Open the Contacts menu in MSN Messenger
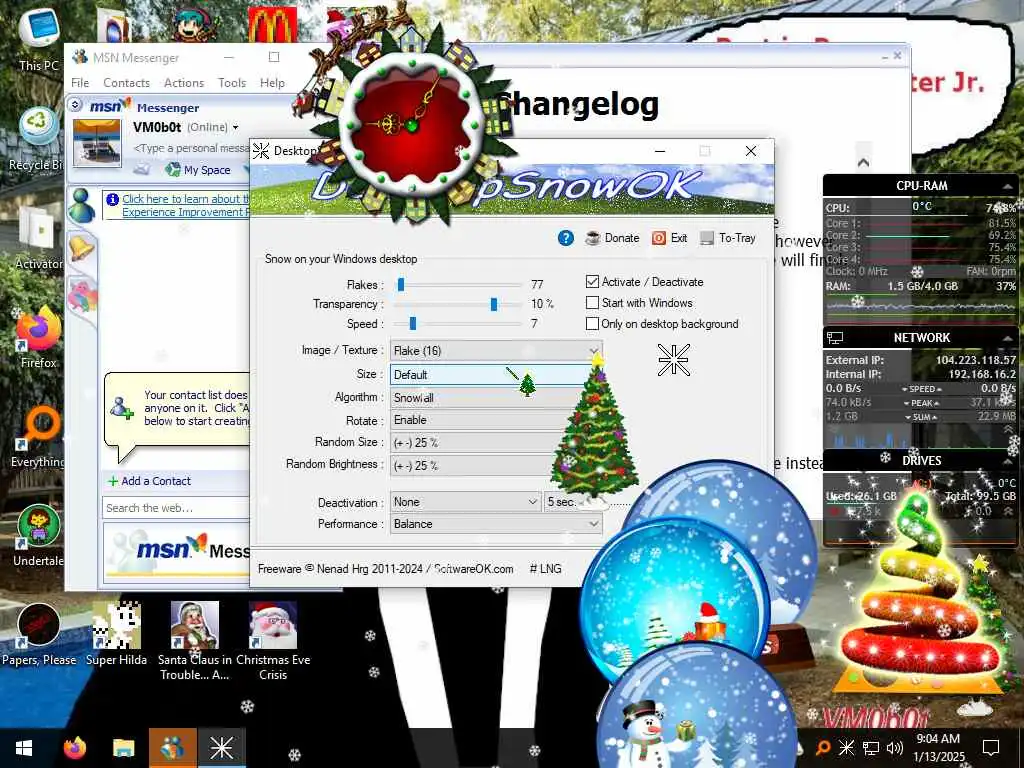This screenshot has width=1024, height=768. point(126,83)
